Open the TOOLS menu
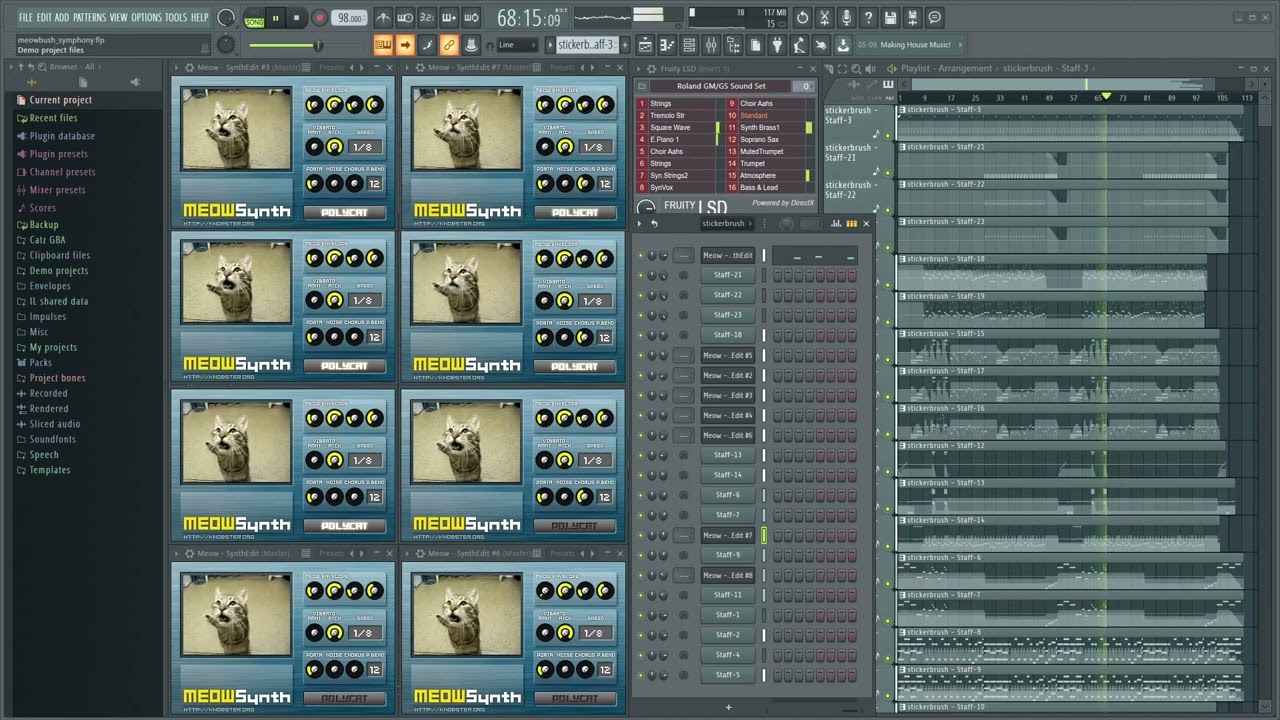The height and width of the screenshot is (720, 1280). point(176,18)
